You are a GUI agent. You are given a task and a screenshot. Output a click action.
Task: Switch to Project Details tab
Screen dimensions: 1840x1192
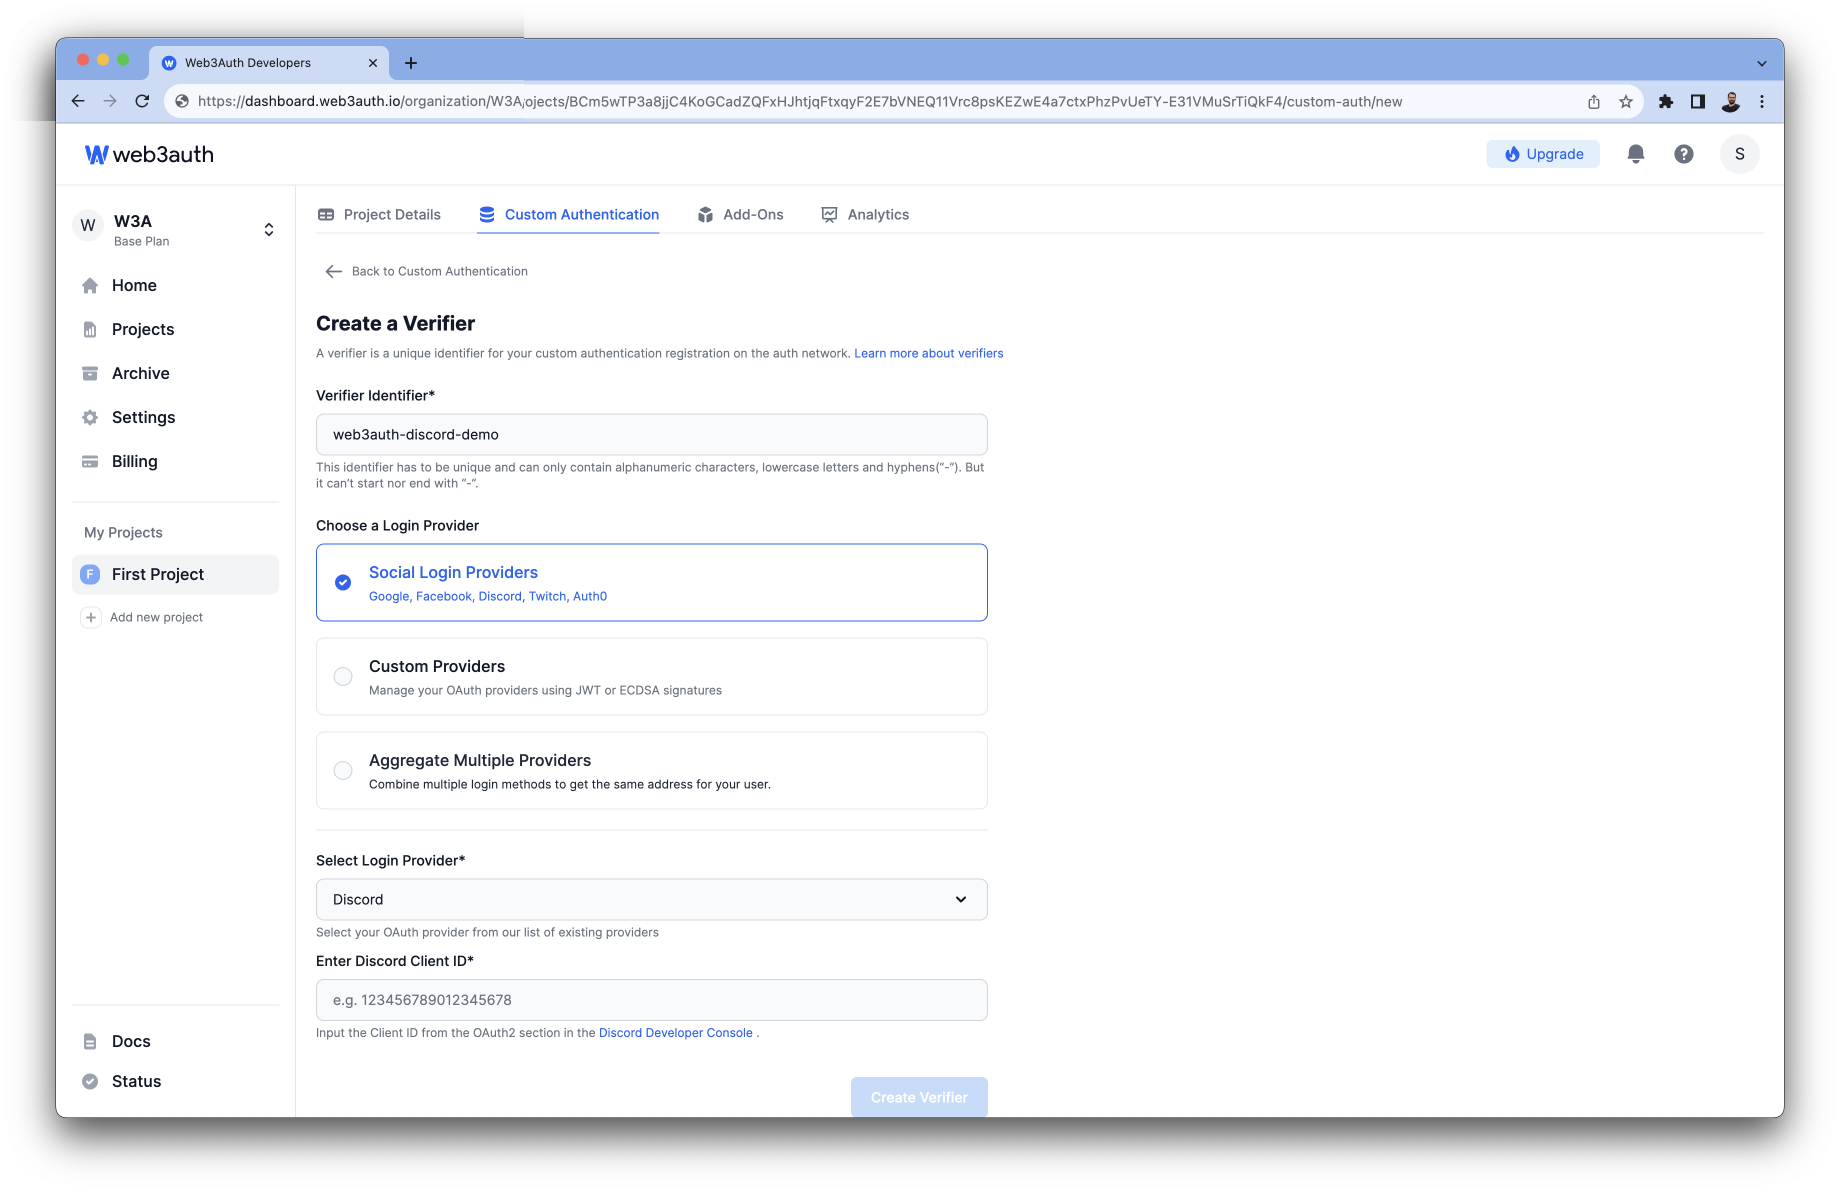click(379, 214)
